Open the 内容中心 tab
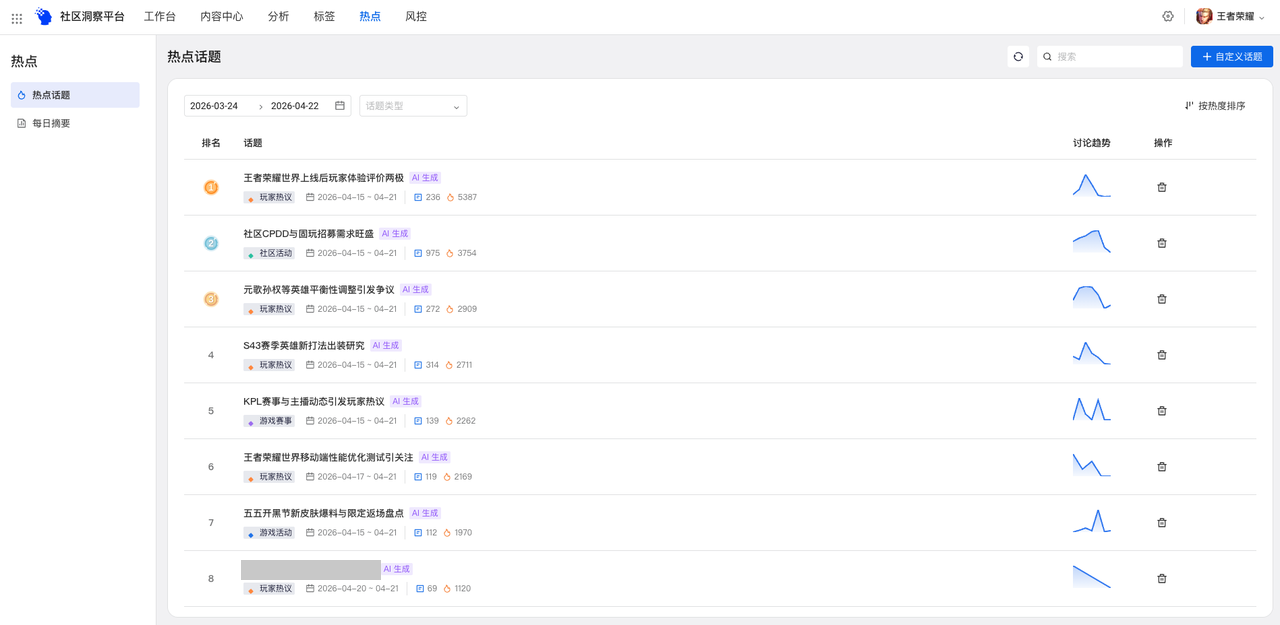1280x625 pixels. point(222,16)
